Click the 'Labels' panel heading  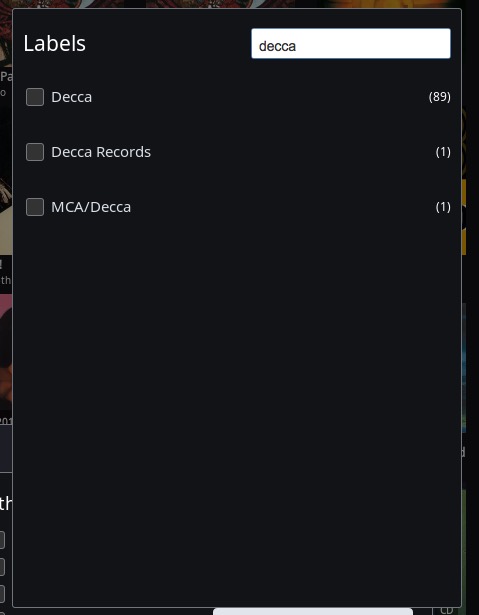click(x=55, y=43)
